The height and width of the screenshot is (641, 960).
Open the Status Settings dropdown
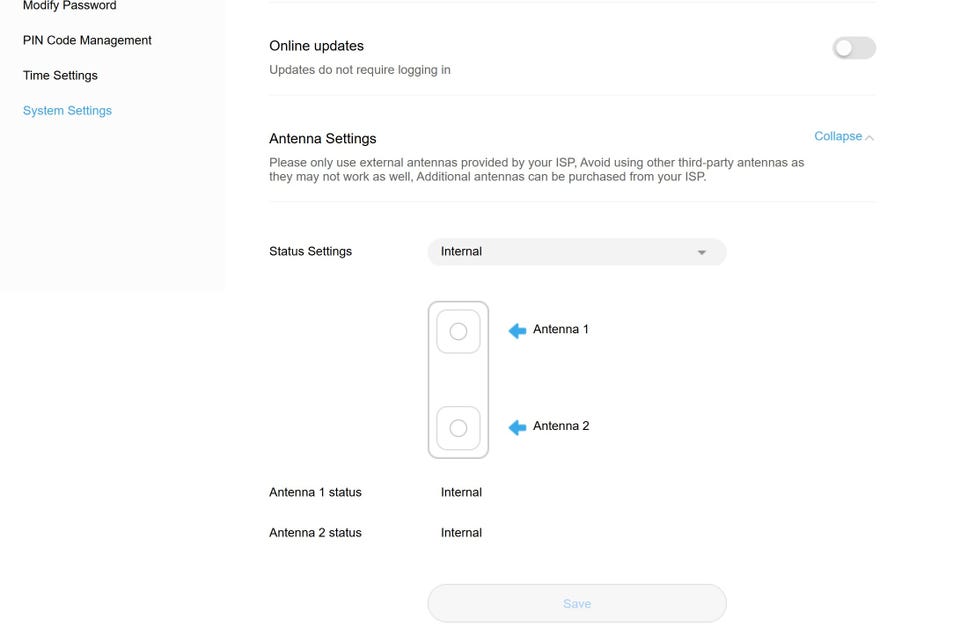(x=576, y=252)
